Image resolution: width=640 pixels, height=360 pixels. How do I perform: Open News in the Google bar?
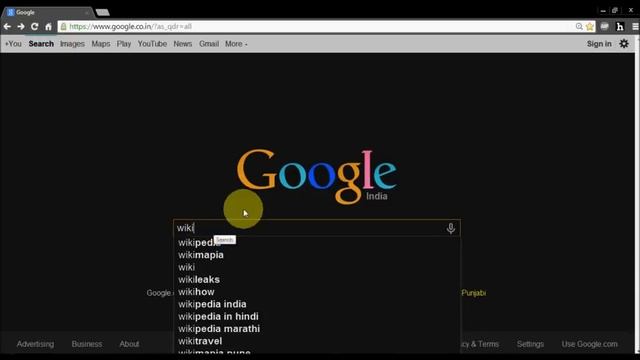[x=182, y=44]
